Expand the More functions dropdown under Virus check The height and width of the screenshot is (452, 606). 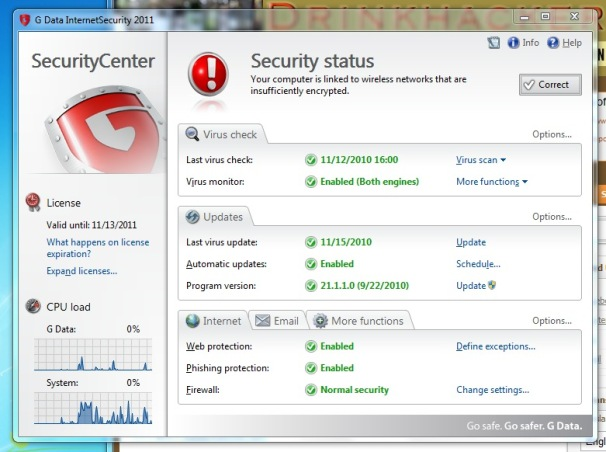492,182
